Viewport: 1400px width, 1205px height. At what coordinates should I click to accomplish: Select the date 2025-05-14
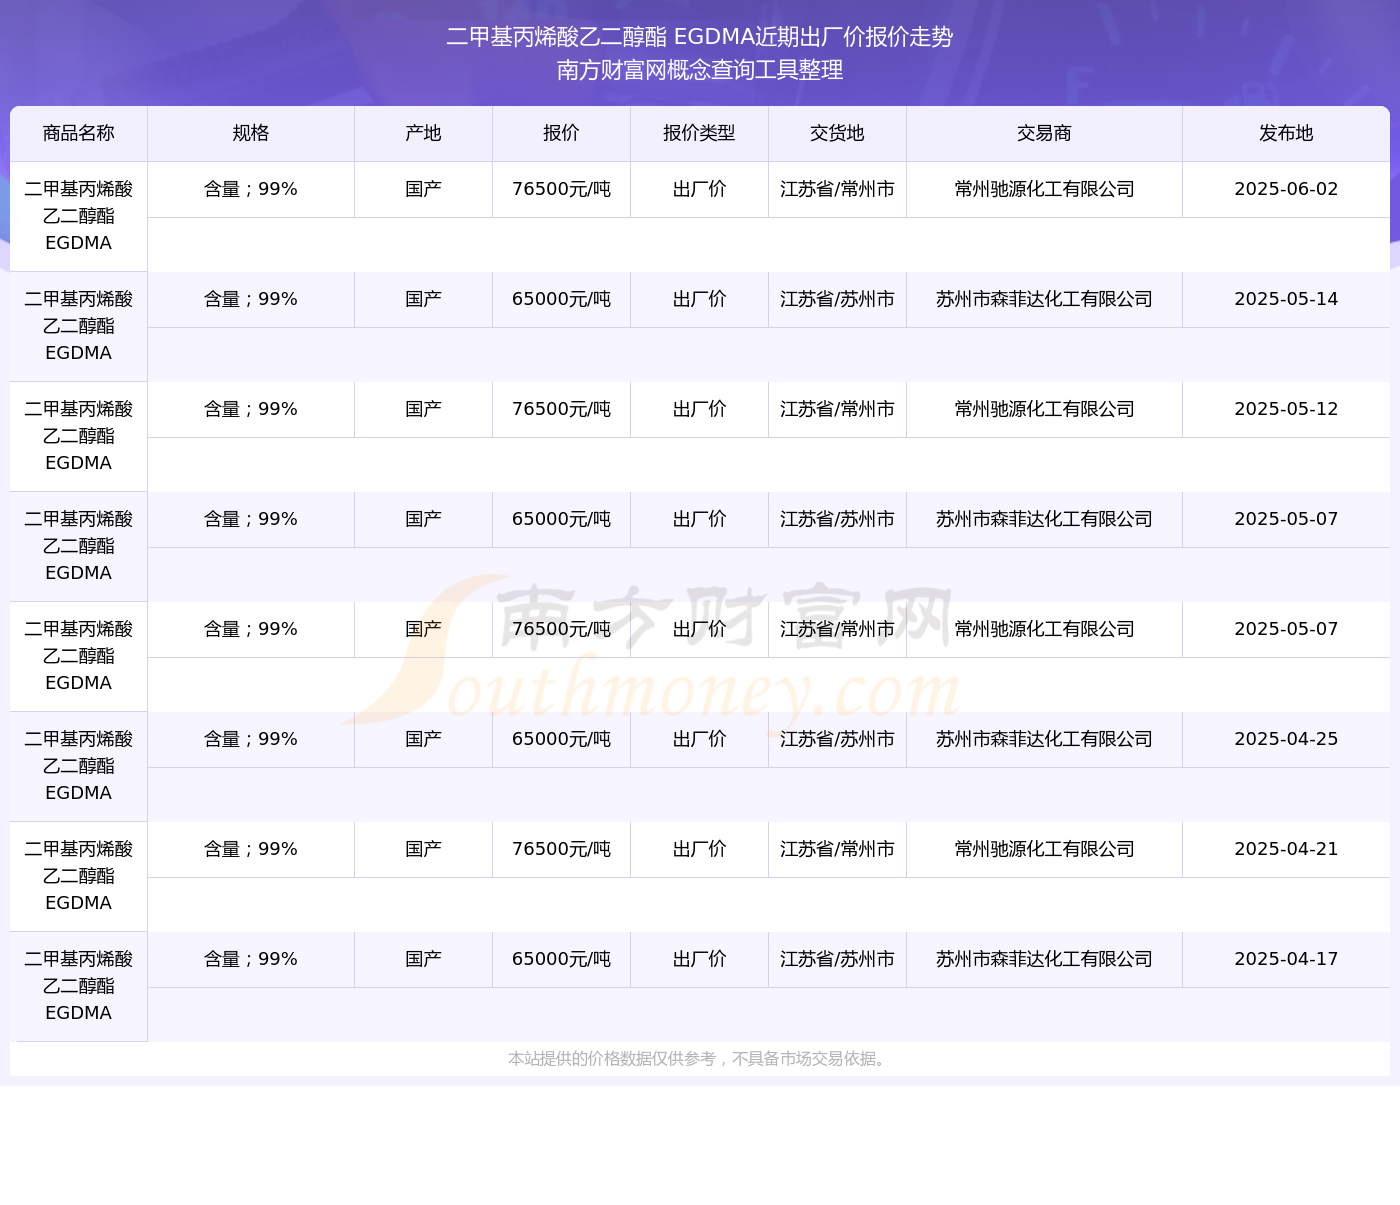click(1287, 299)
